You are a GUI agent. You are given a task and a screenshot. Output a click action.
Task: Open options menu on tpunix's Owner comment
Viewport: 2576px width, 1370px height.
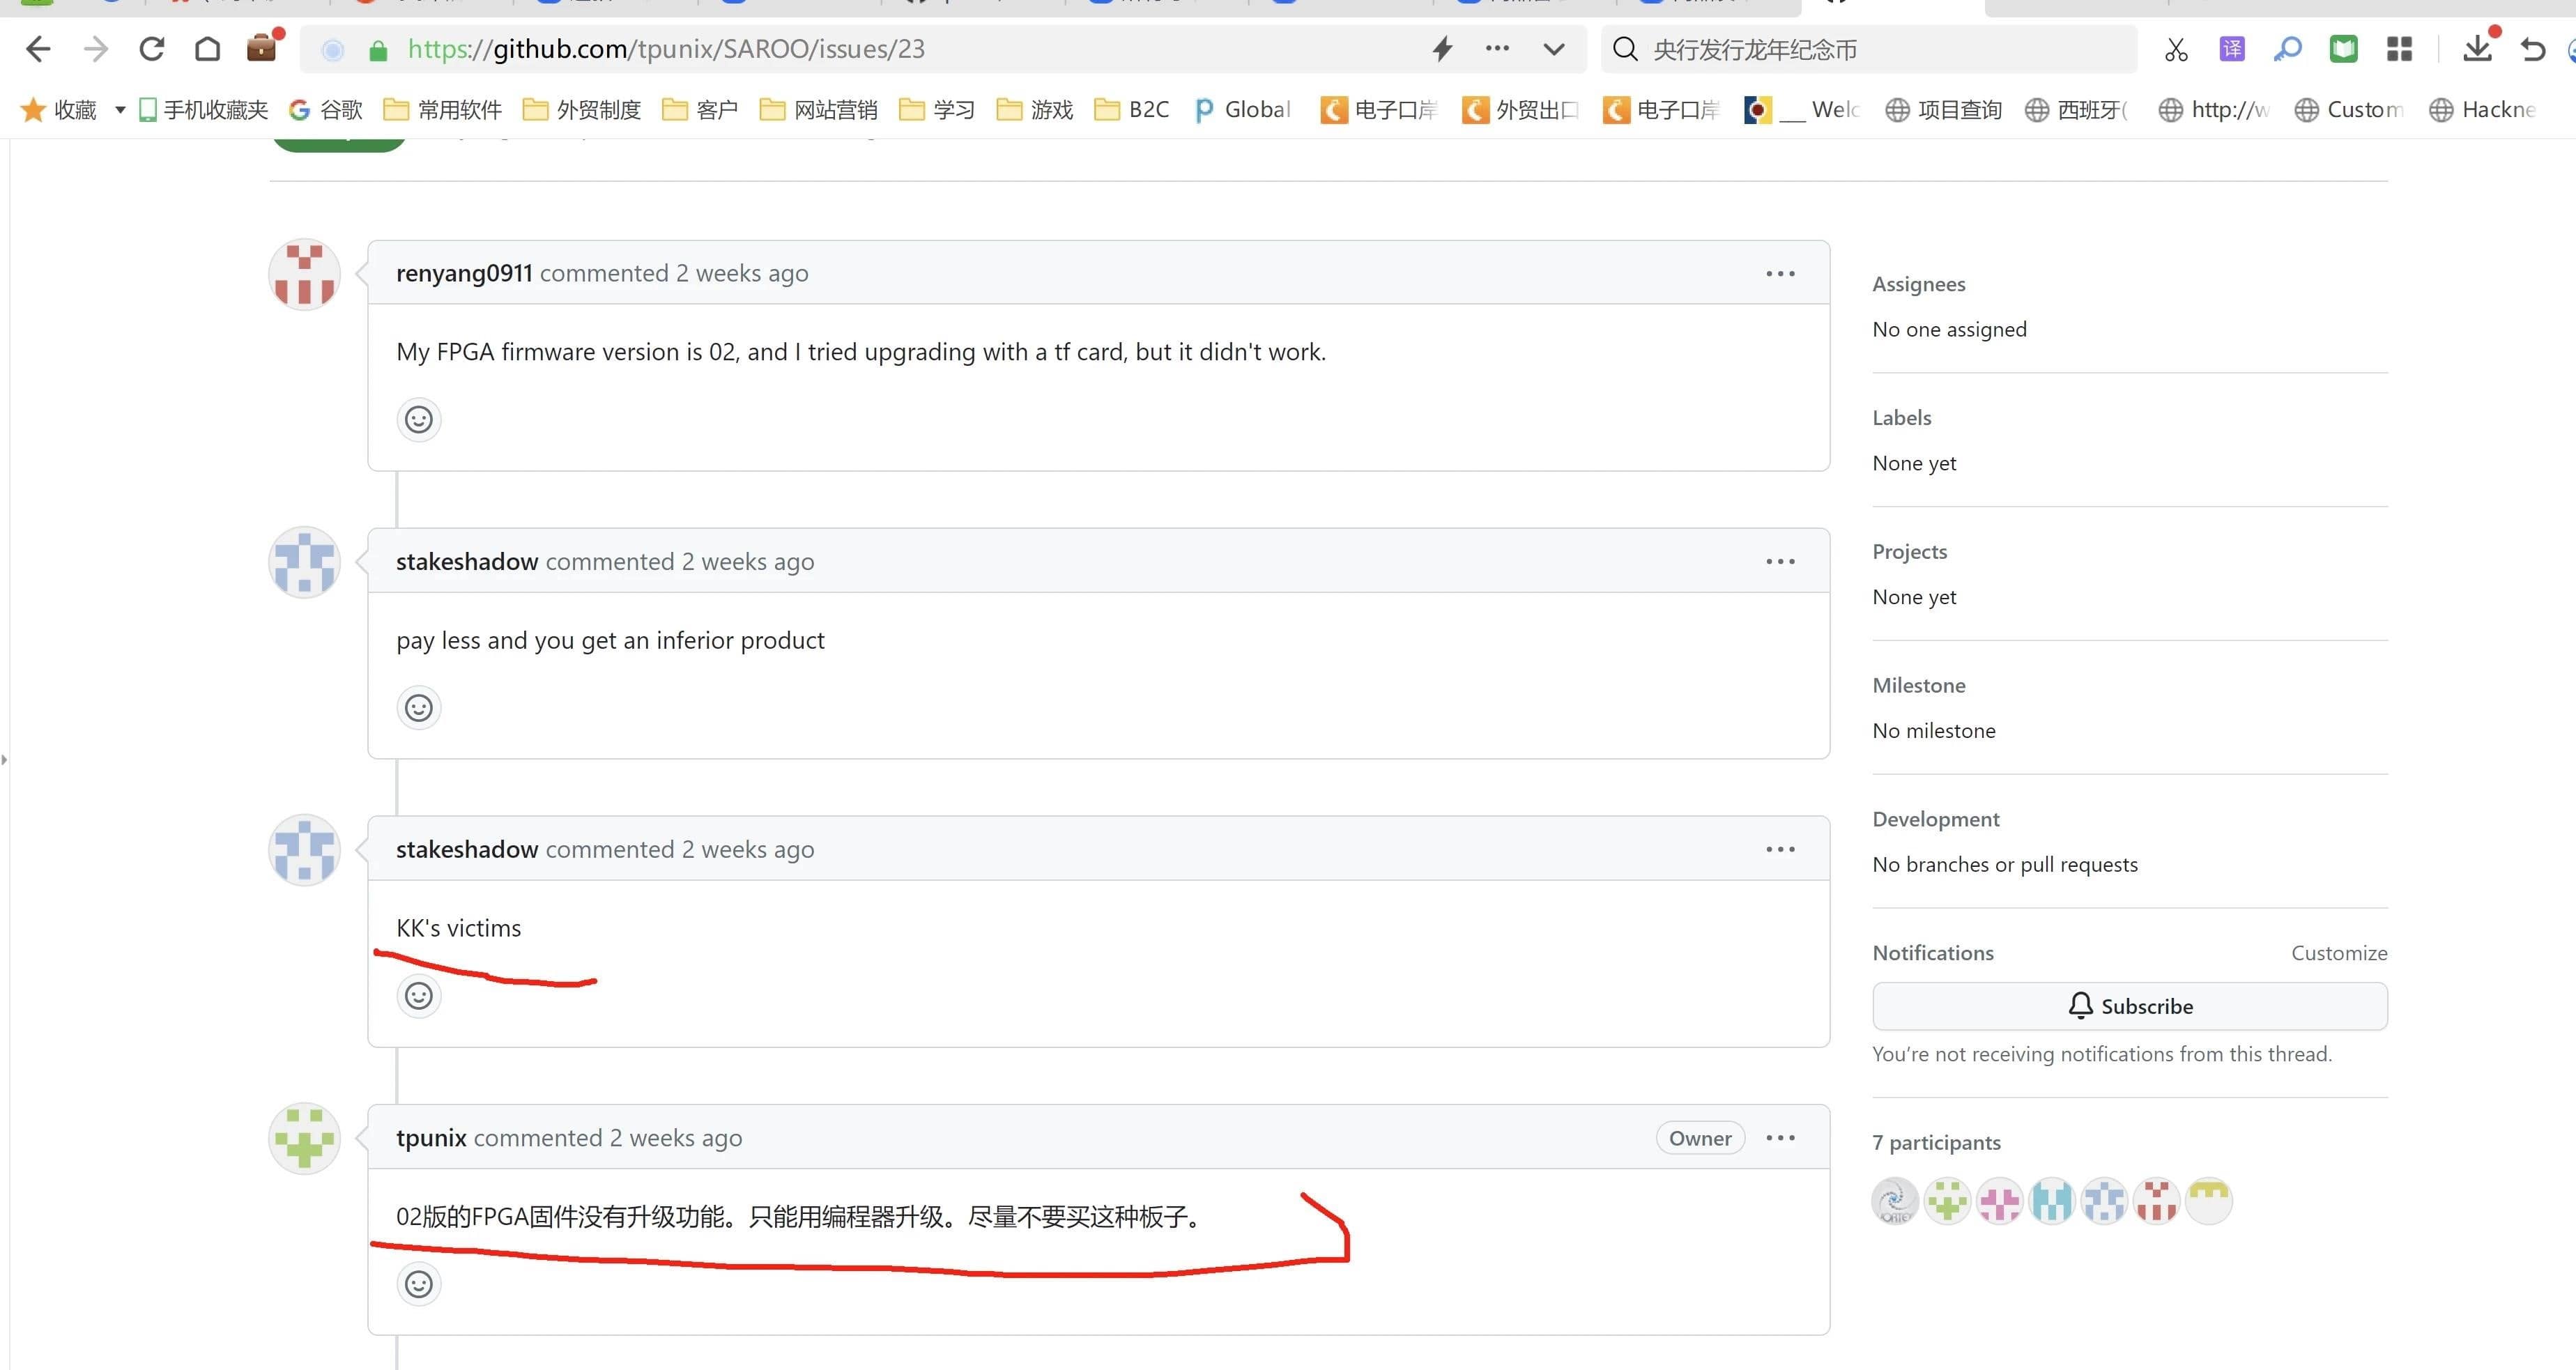click(1780, 1138)
